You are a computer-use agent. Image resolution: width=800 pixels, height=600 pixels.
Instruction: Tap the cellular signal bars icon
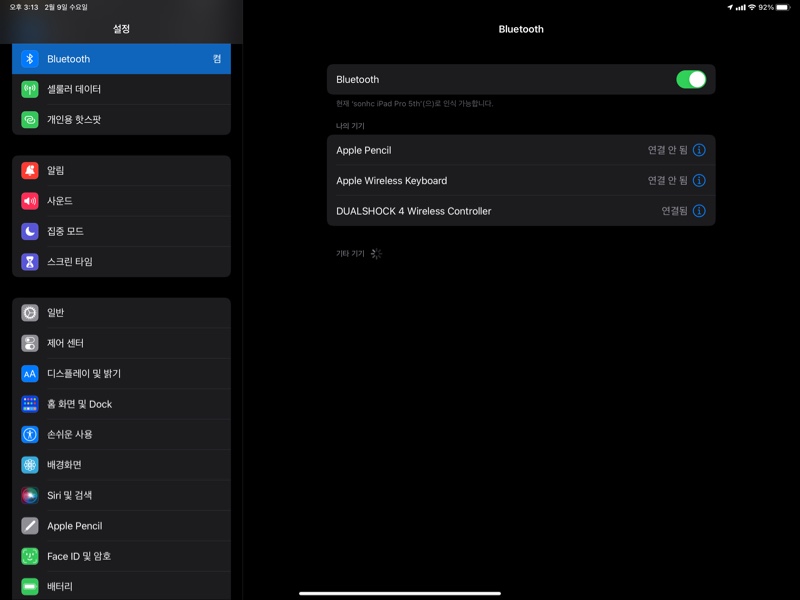[740, 7]
